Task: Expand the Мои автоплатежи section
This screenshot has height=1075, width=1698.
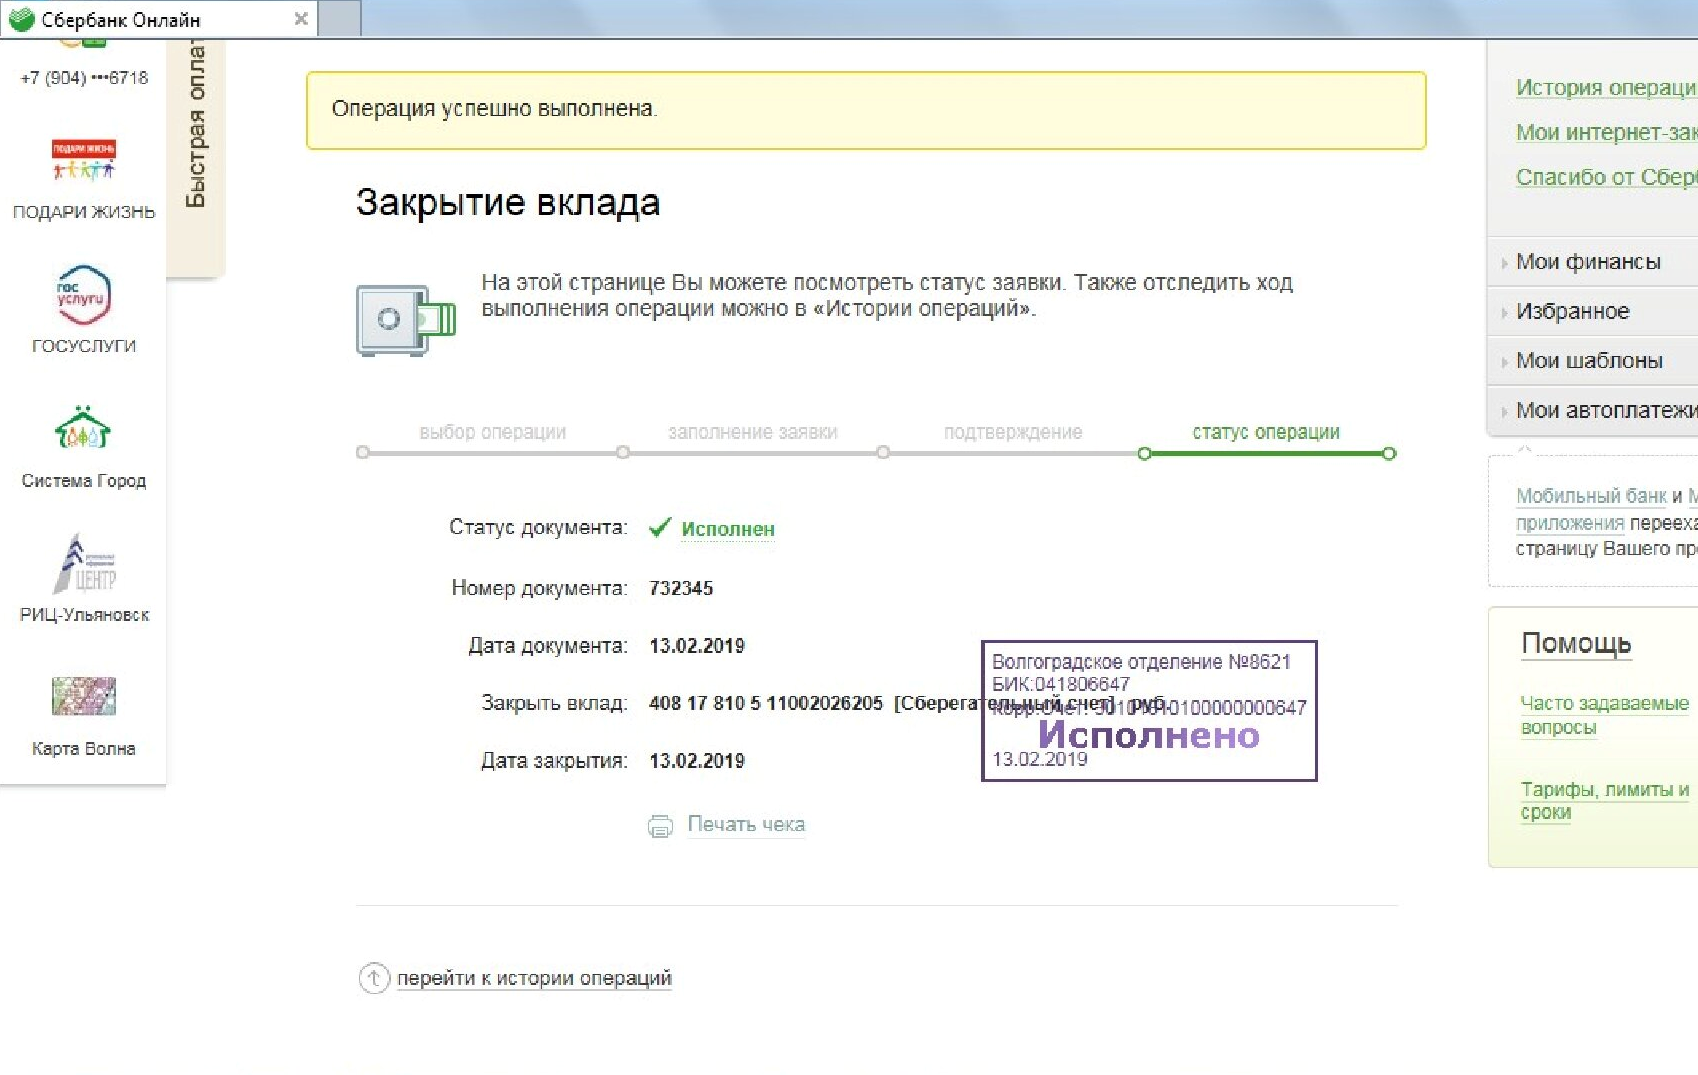Action: [1593, 411]
